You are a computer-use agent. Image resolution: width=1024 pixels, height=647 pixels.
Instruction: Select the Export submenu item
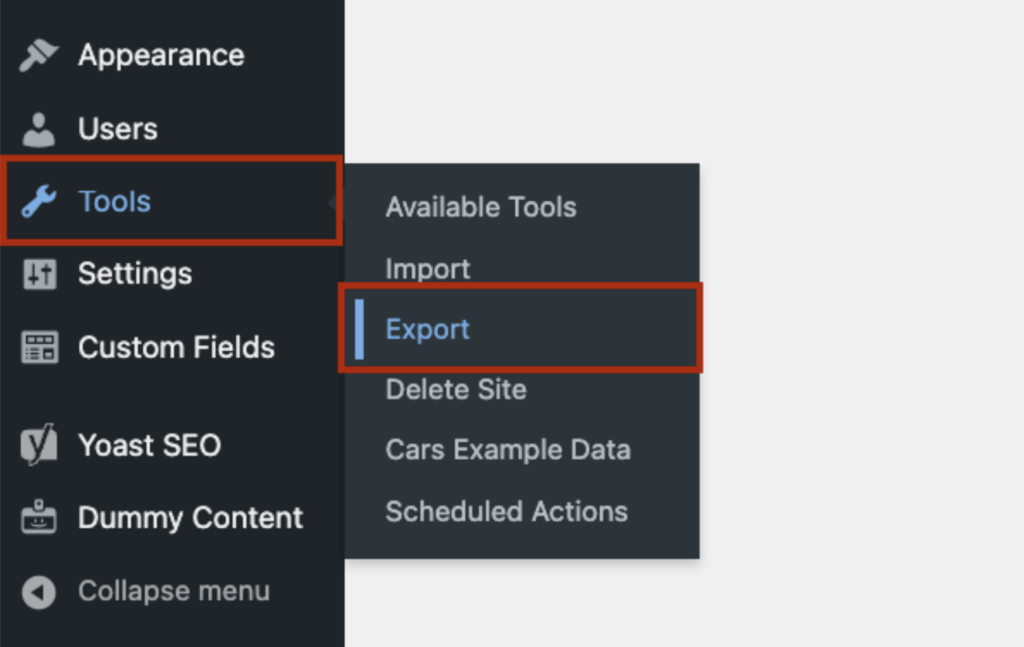point(427,329)
